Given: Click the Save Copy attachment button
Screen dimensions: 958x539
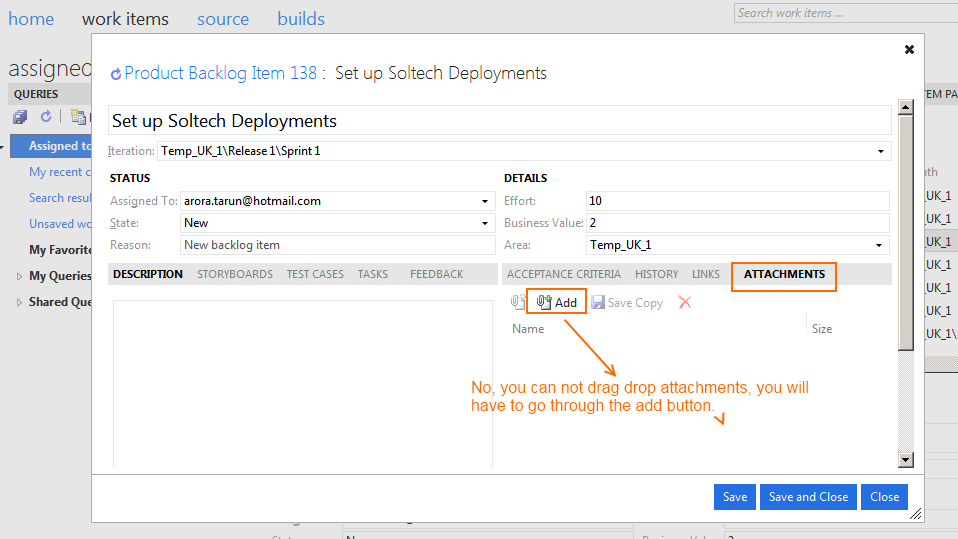Looking at the screenshot, I should click(x=627, y=302).
